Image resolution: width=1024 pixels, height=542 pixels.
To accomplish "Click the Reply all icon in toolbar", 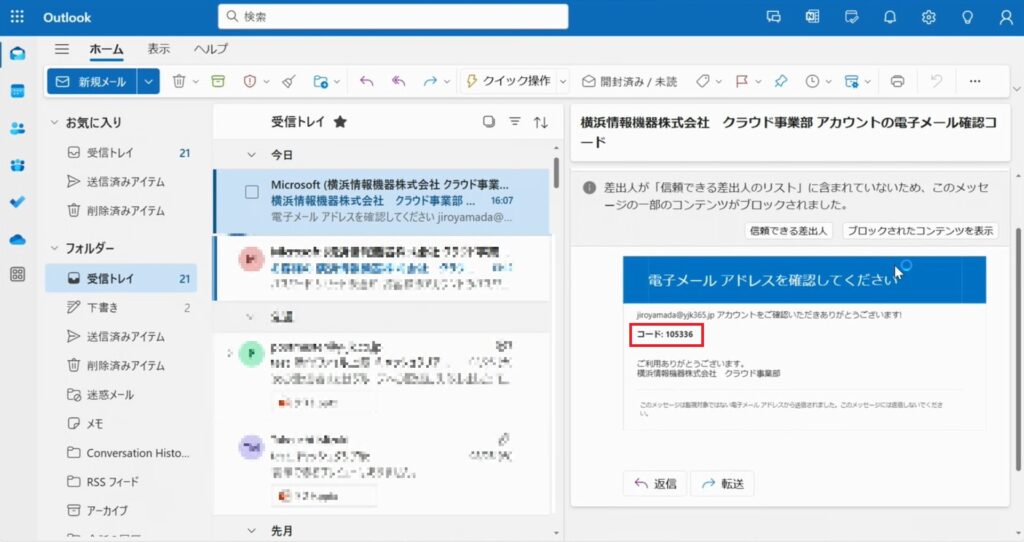I will pyautogui.click(x=398, y=82).
